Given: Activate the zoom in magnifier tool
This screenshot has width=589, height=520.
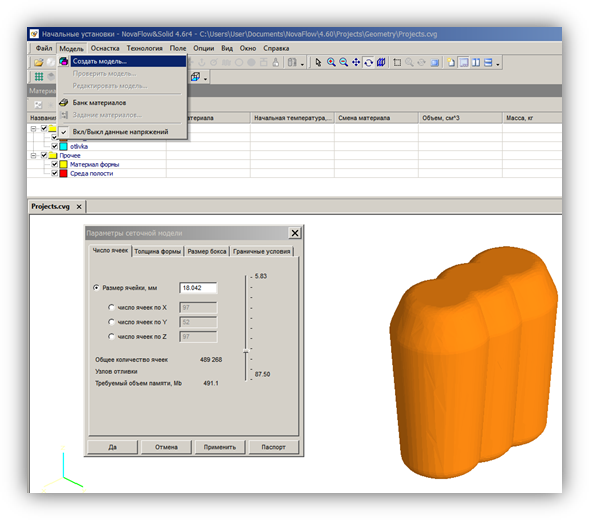Looking at the screenshot, I should [x=331, y=62].
